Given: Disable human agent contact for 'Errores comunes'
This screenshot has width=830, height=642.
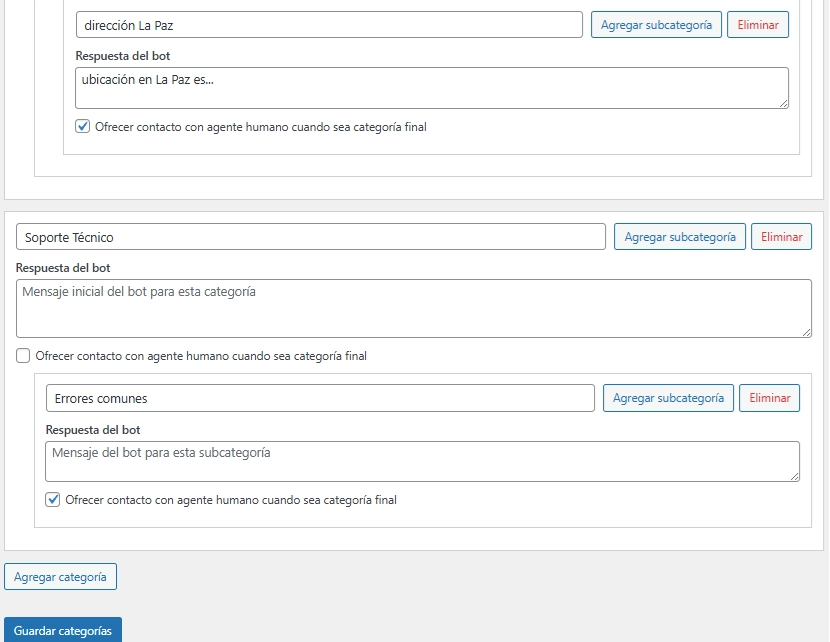Looking at the screenshot, I should [53, 500].
